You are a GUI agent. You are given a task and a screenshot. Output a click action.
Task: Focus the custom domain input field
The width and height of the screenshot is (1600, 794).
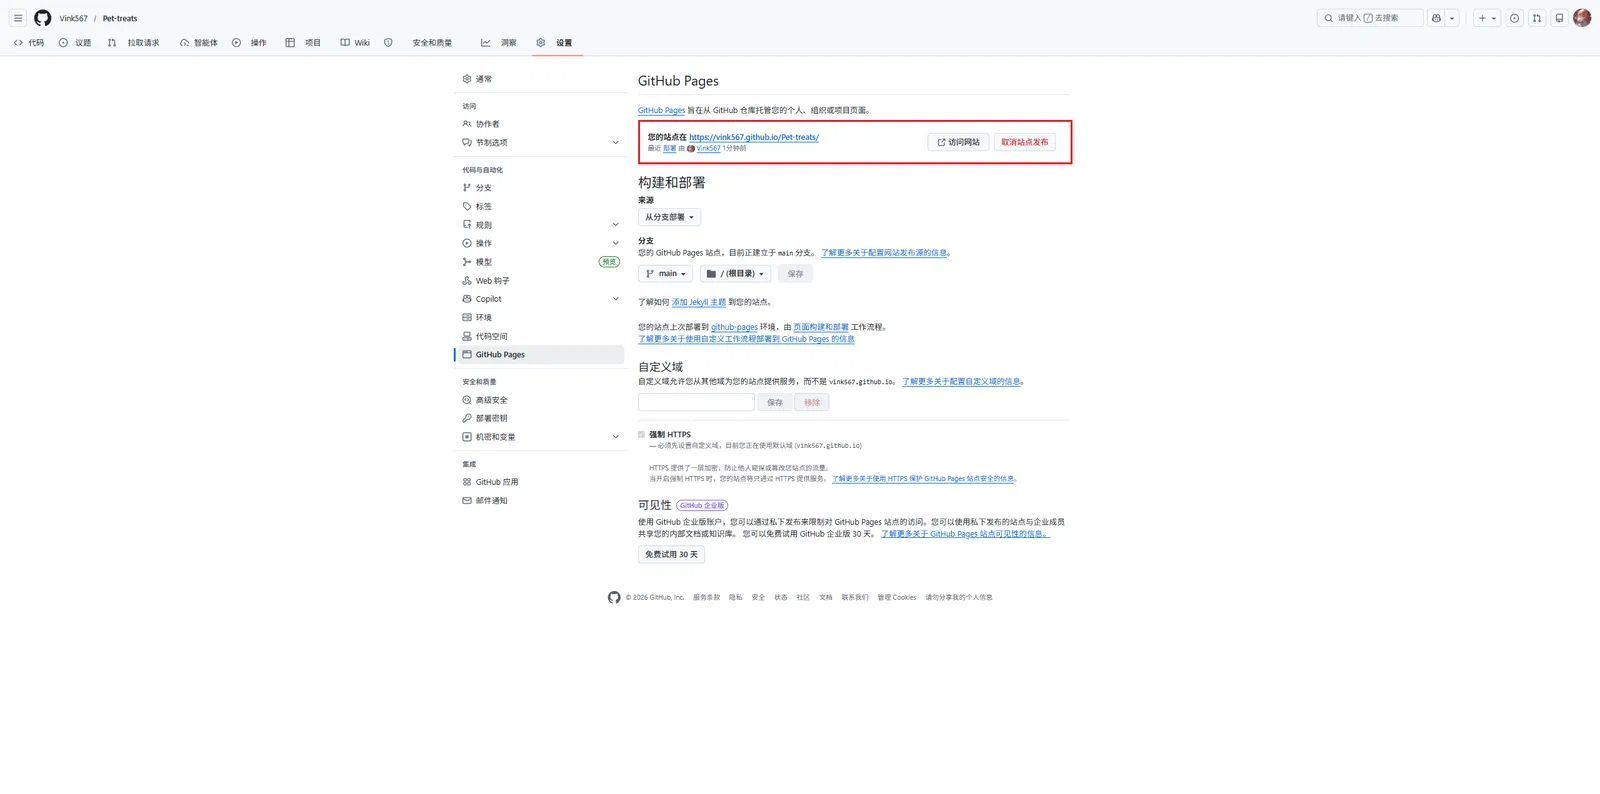[697, 402]
